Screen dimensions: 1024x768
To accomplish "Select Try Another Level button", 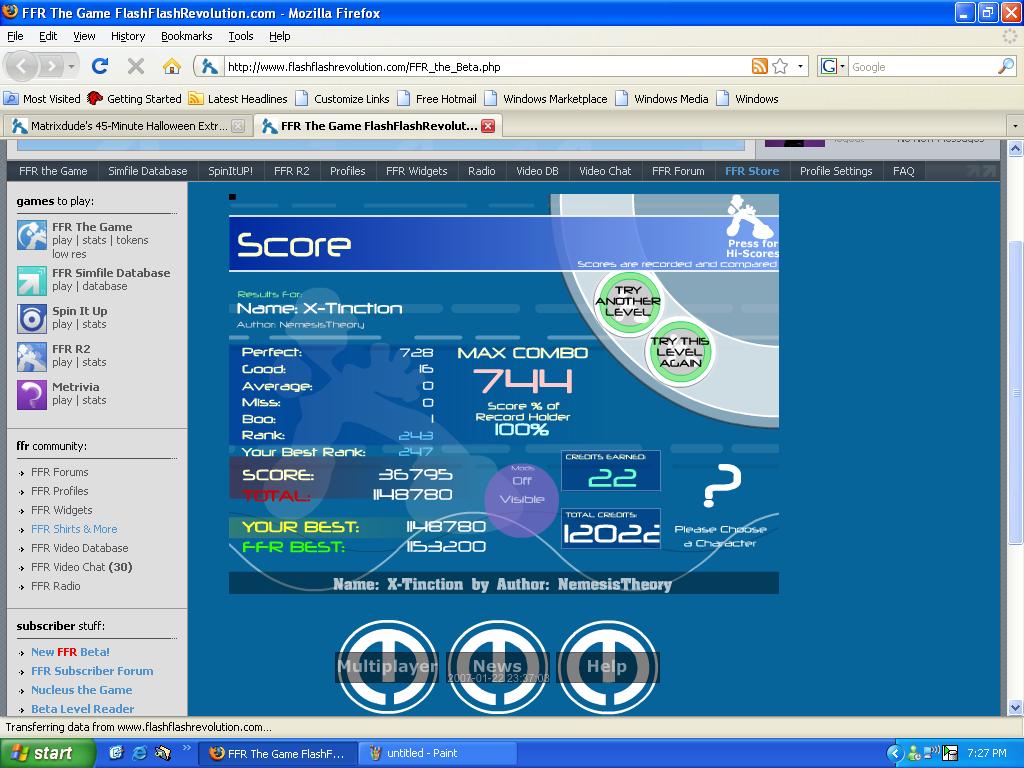I will 628,302.
